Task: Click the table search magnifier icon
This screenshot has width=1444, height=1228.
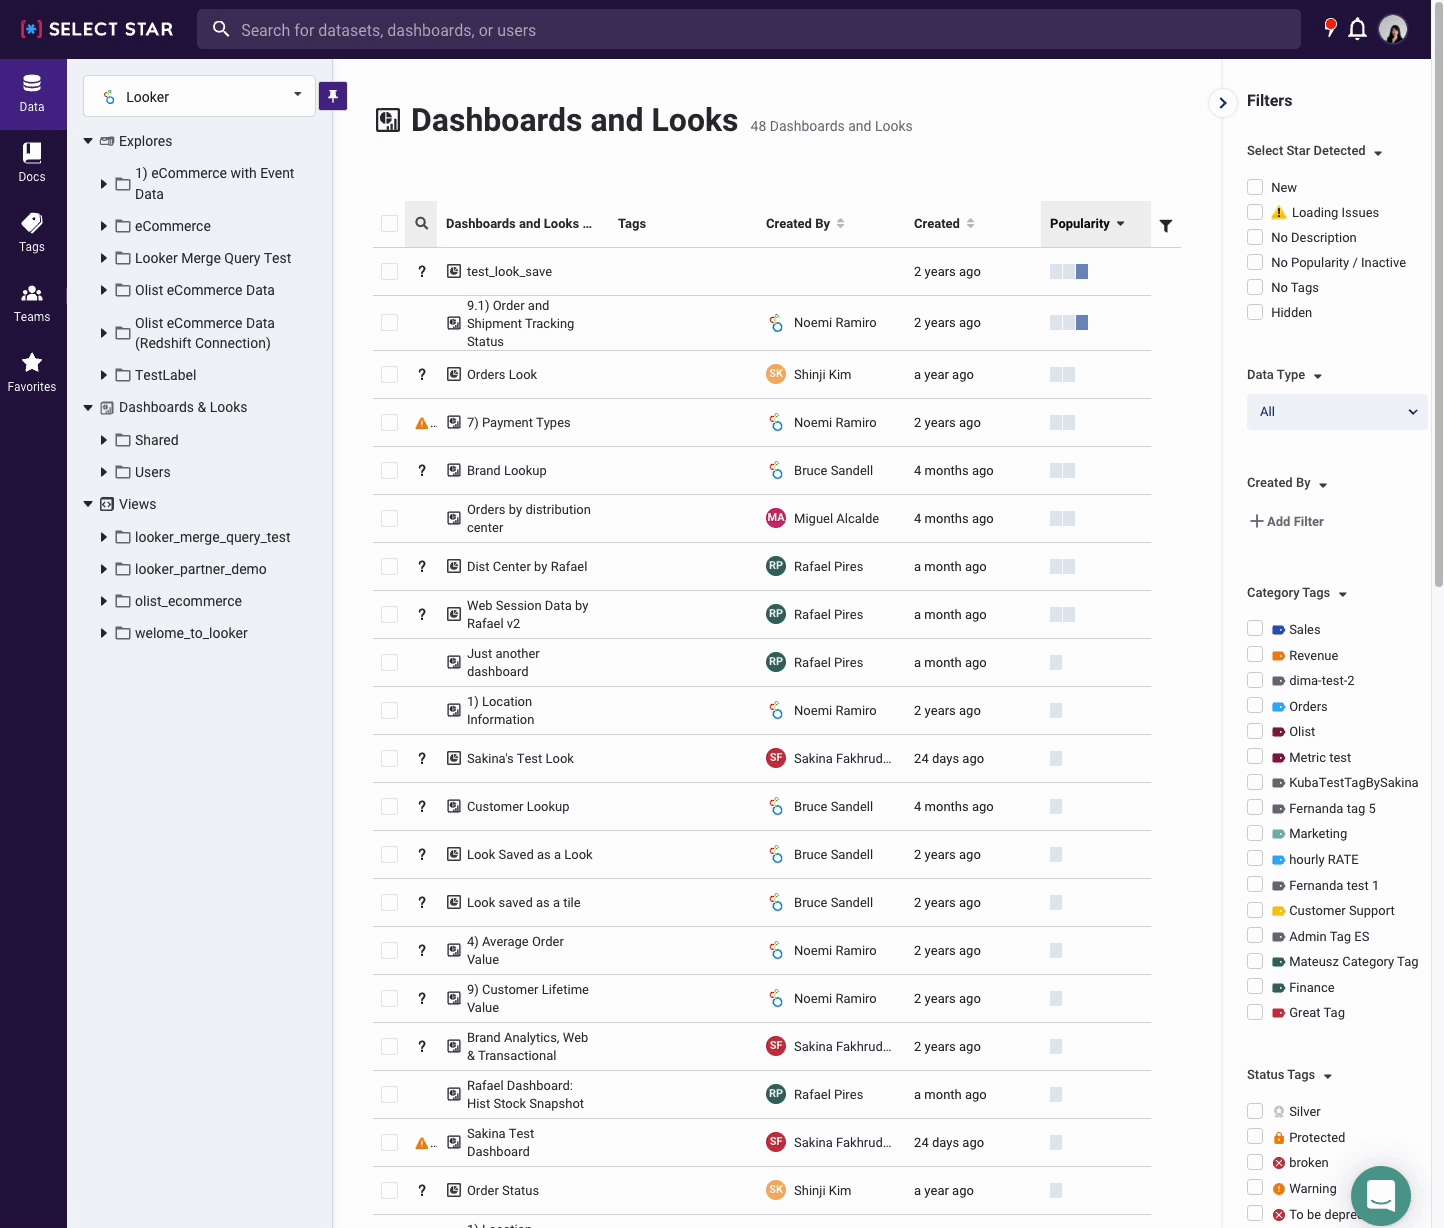Action: pos(422,224)
